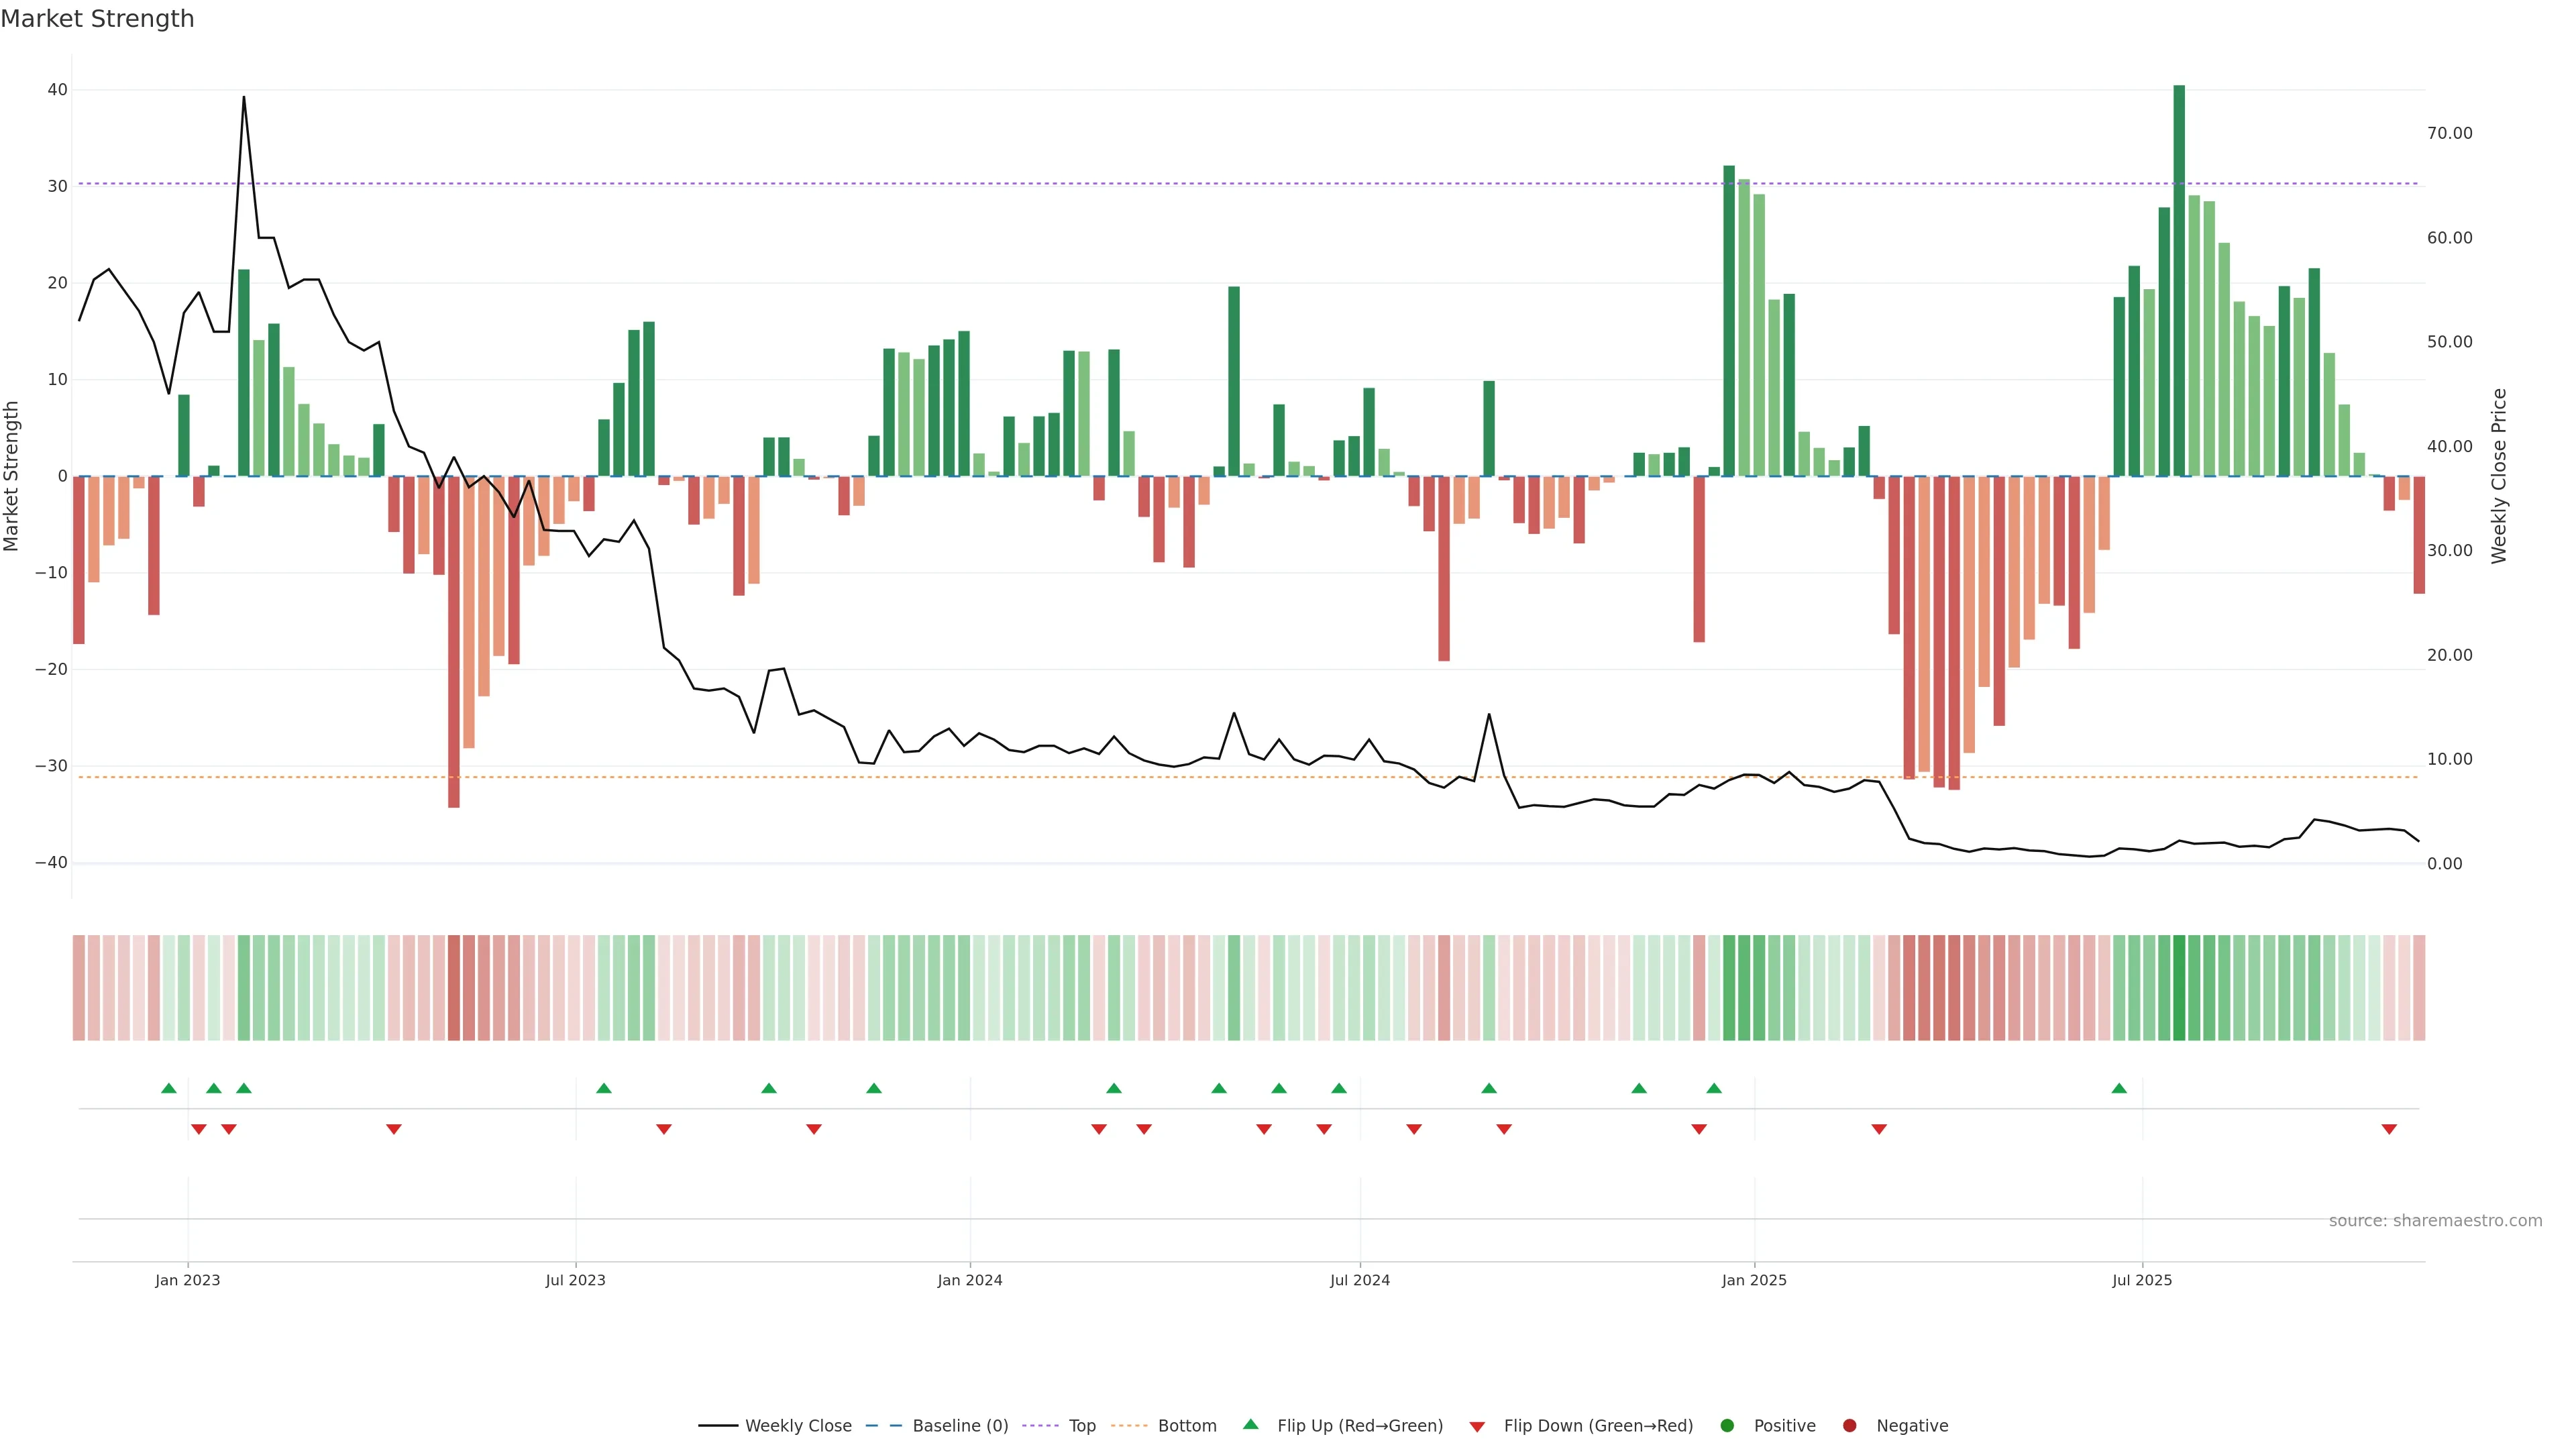Image resolution: width=2576 pixels, height=1449 pixels.
Task: Click the Market Strength chart title
Action: [x=97, y=19]
